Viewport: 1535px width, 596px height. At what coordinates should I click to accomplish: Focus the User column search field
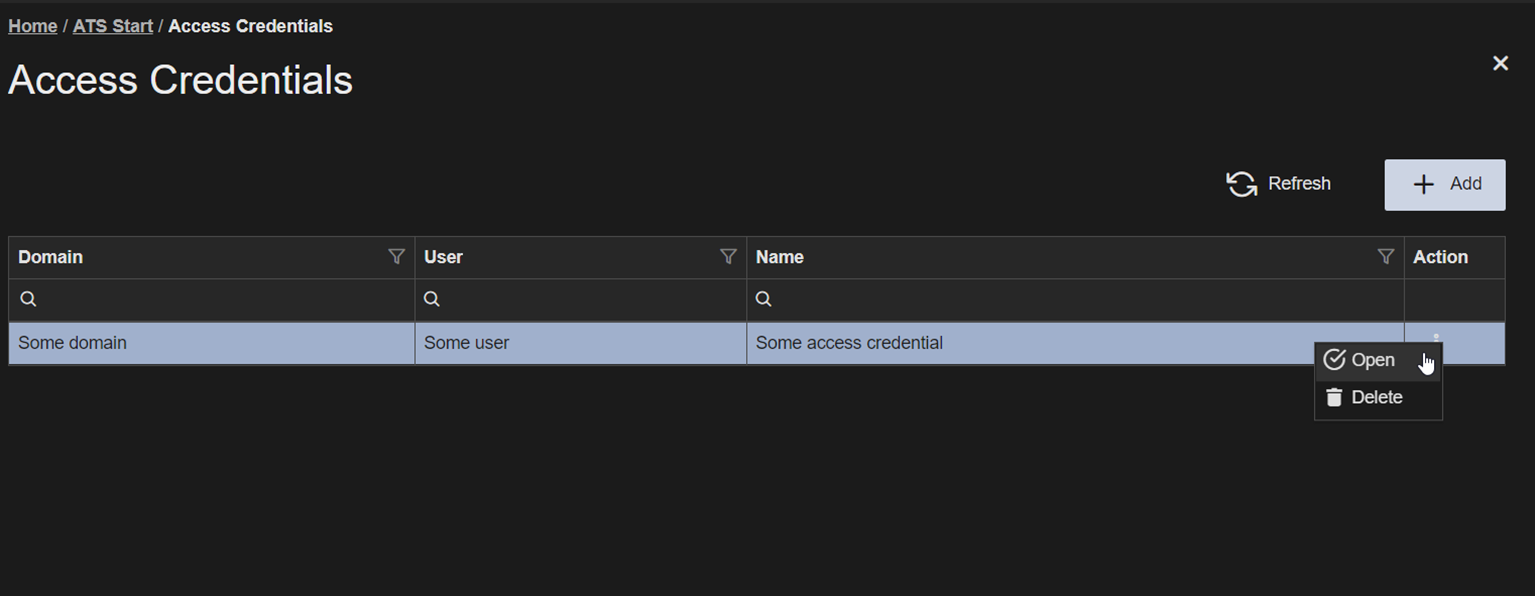(581, 299)
